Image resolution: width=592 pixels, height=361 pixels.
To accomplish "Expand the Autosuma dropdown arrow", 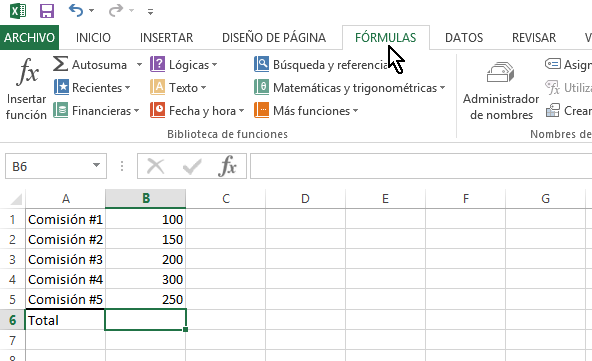I will click(x=139, y=65).
